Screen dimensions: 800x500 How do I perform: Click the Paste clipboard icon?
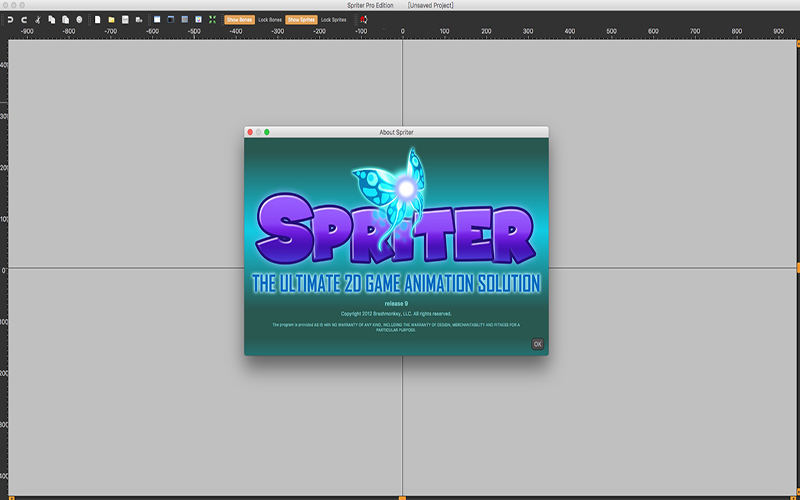(x=65, y=20)
